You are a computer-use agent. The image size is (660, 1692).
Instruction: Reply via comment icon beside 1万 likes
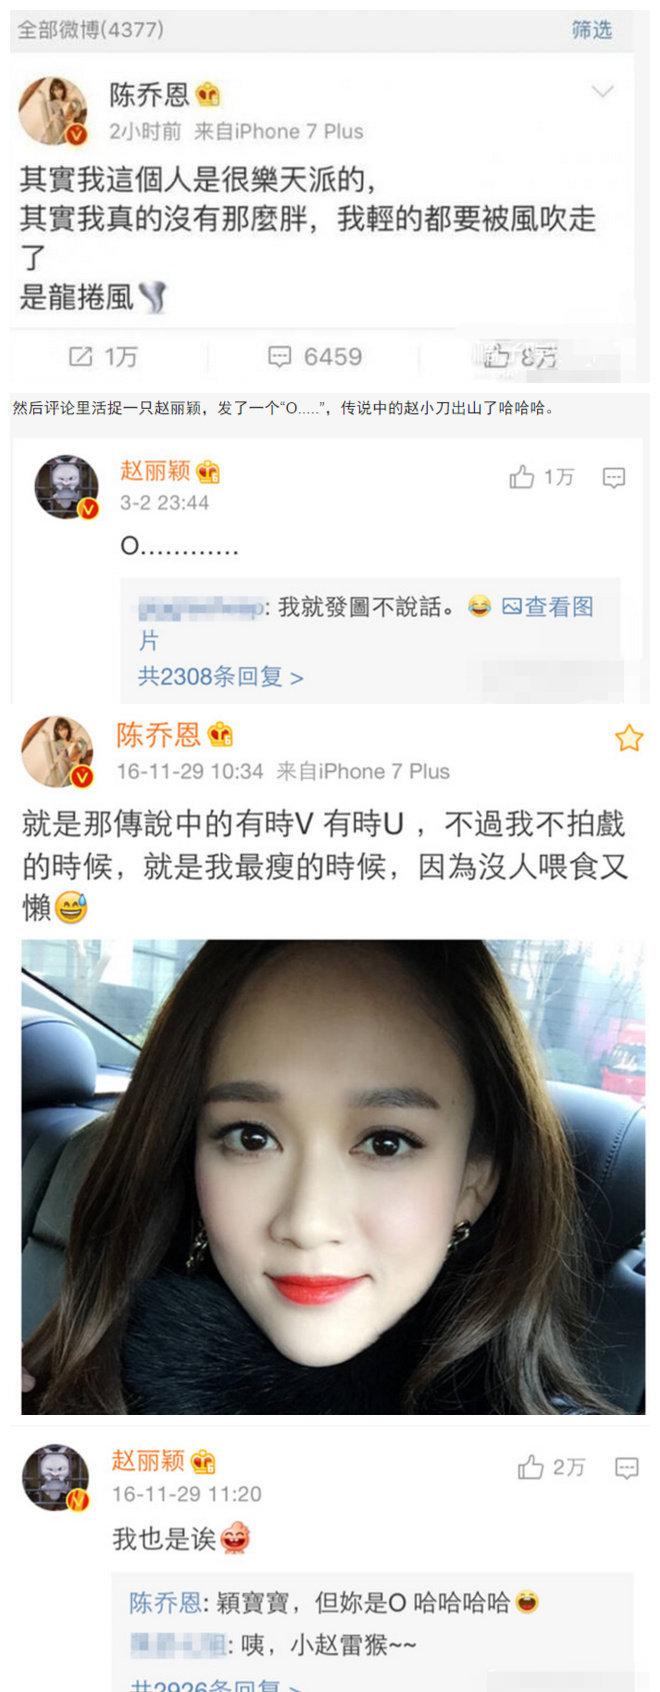coord(614,477)
